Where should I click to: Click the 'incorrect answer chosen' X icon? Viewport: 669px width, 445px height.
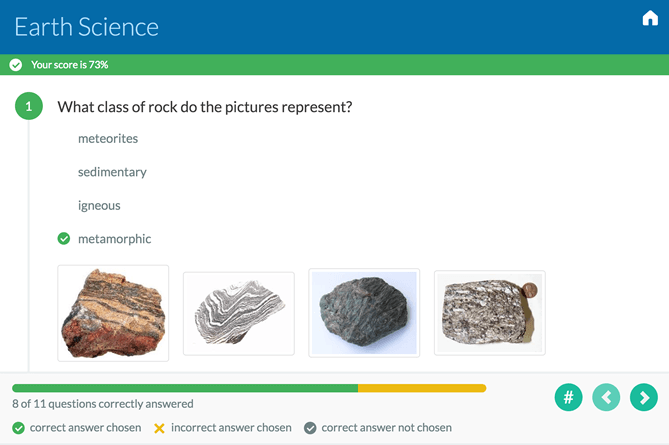(159, 428)
